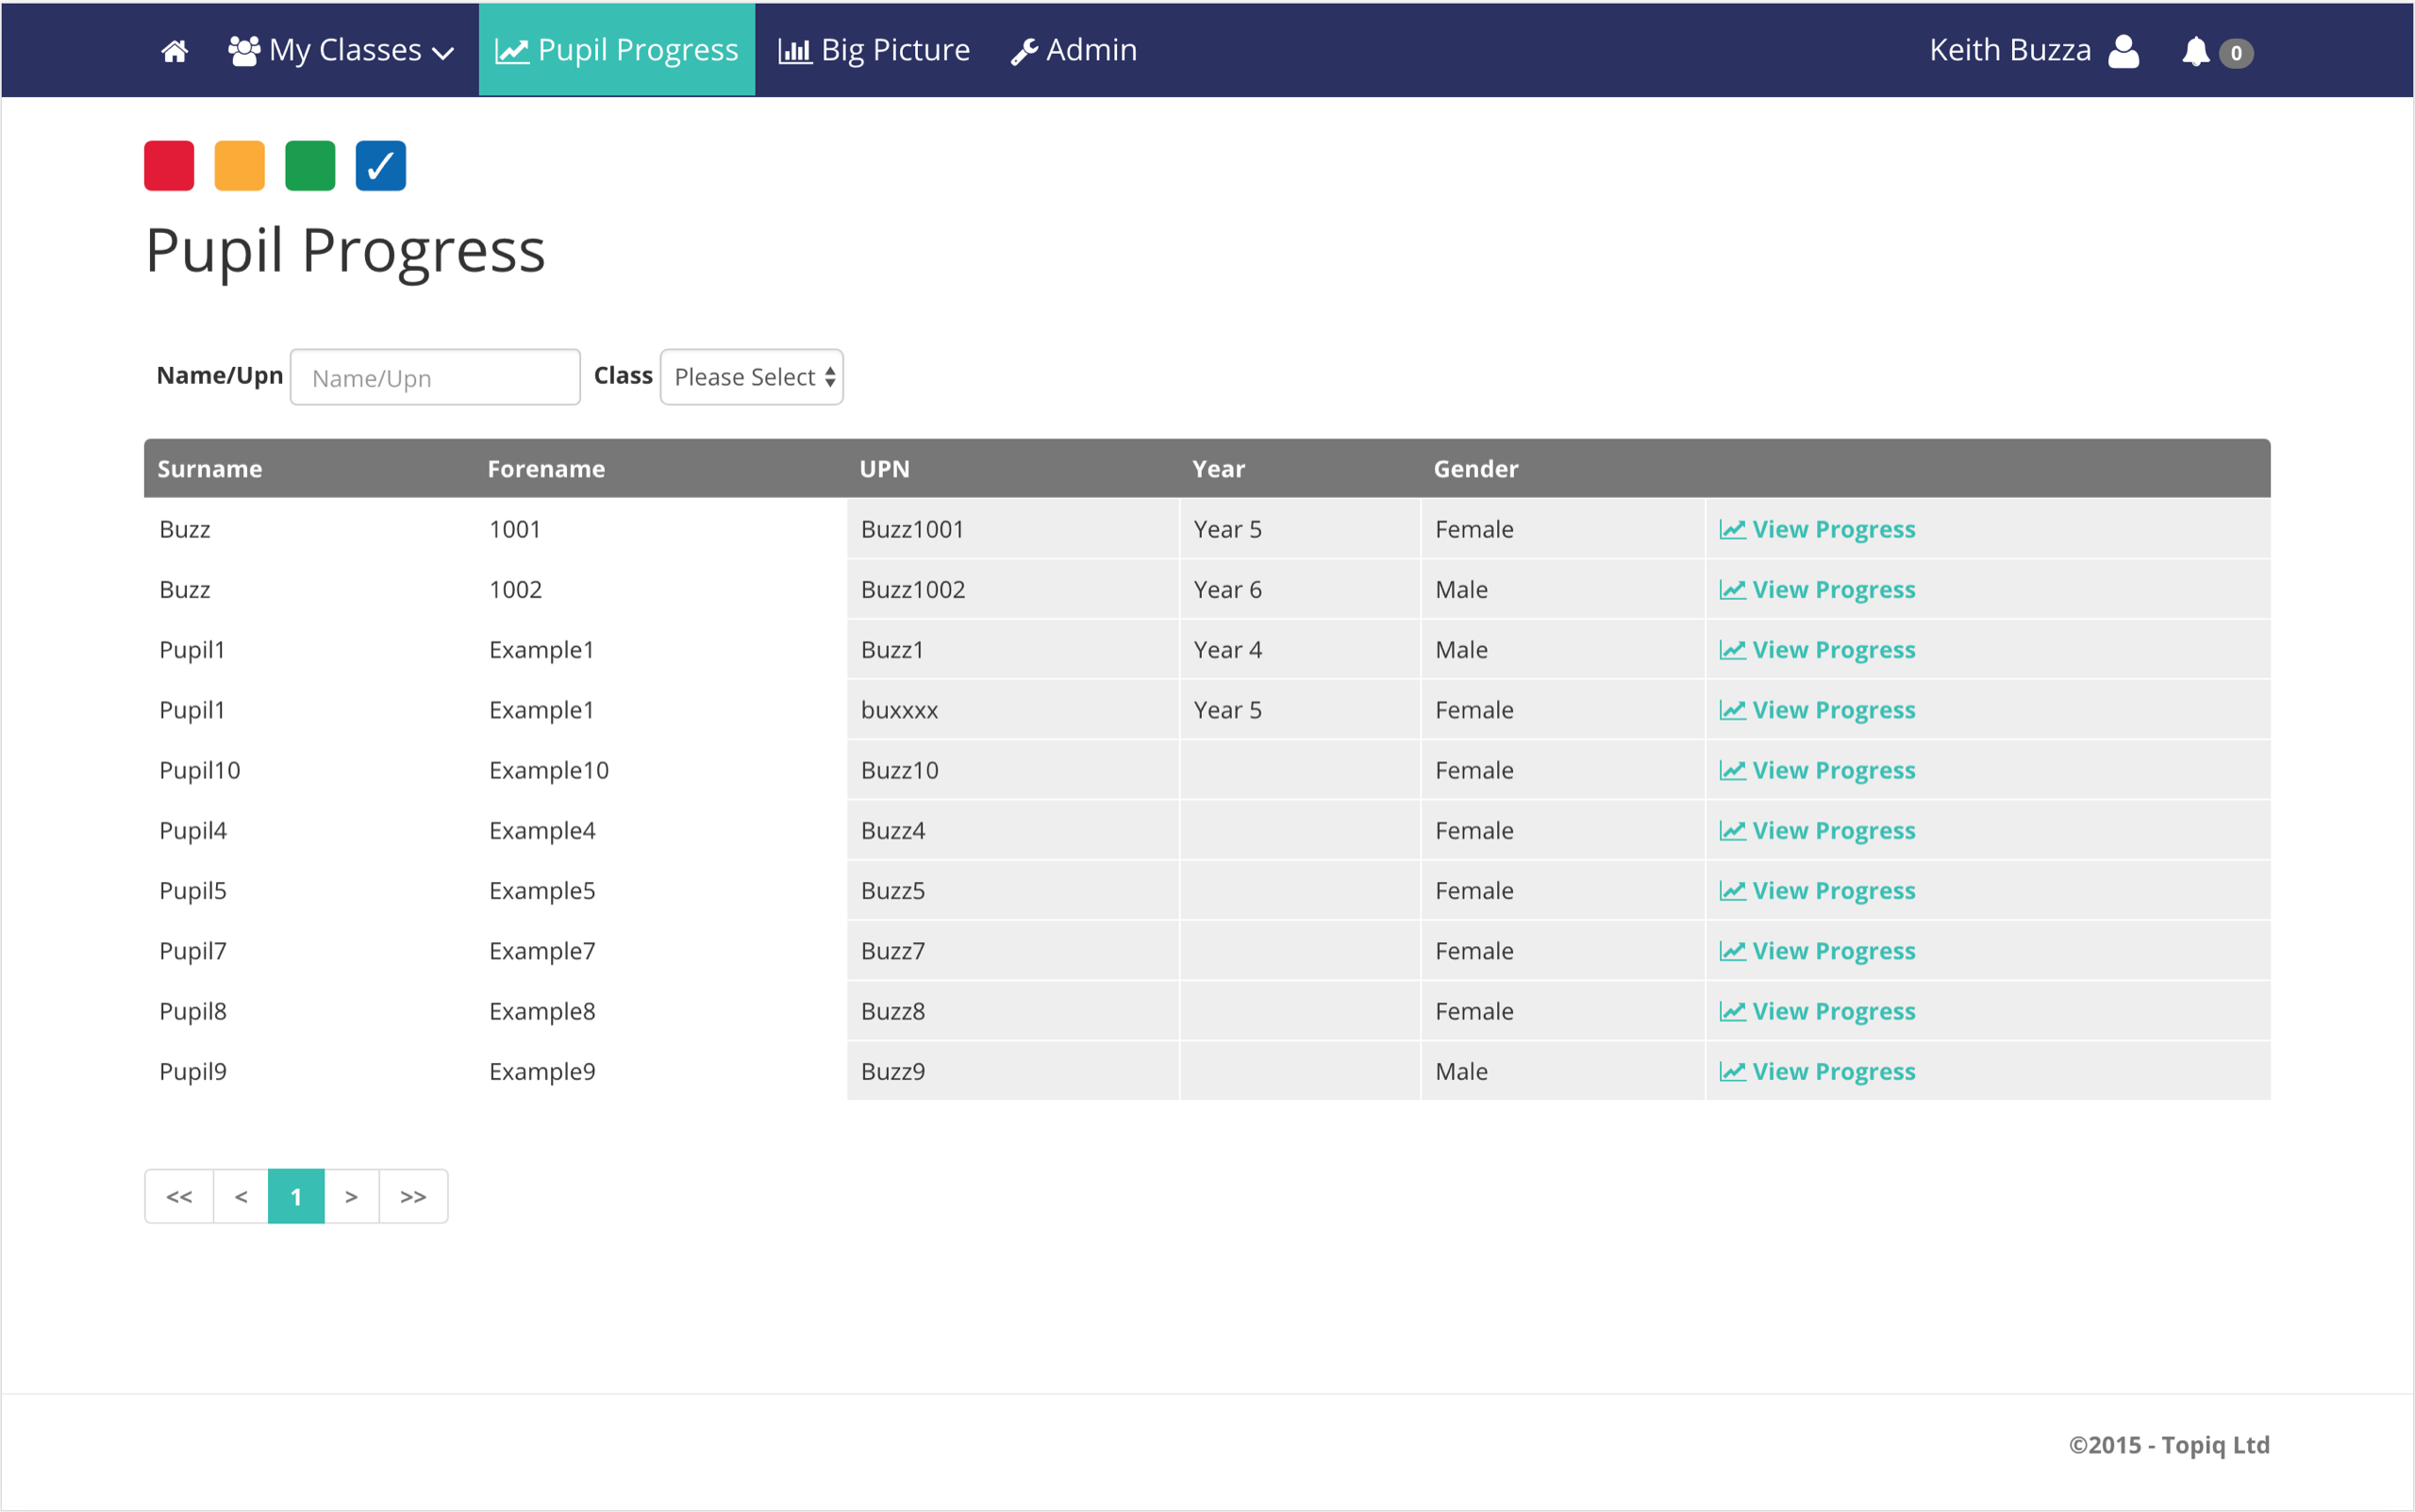This screenshot has width=2415, height=1512.
Task: Click the group icon beside My Classes
Action: (x=244, y=51)
